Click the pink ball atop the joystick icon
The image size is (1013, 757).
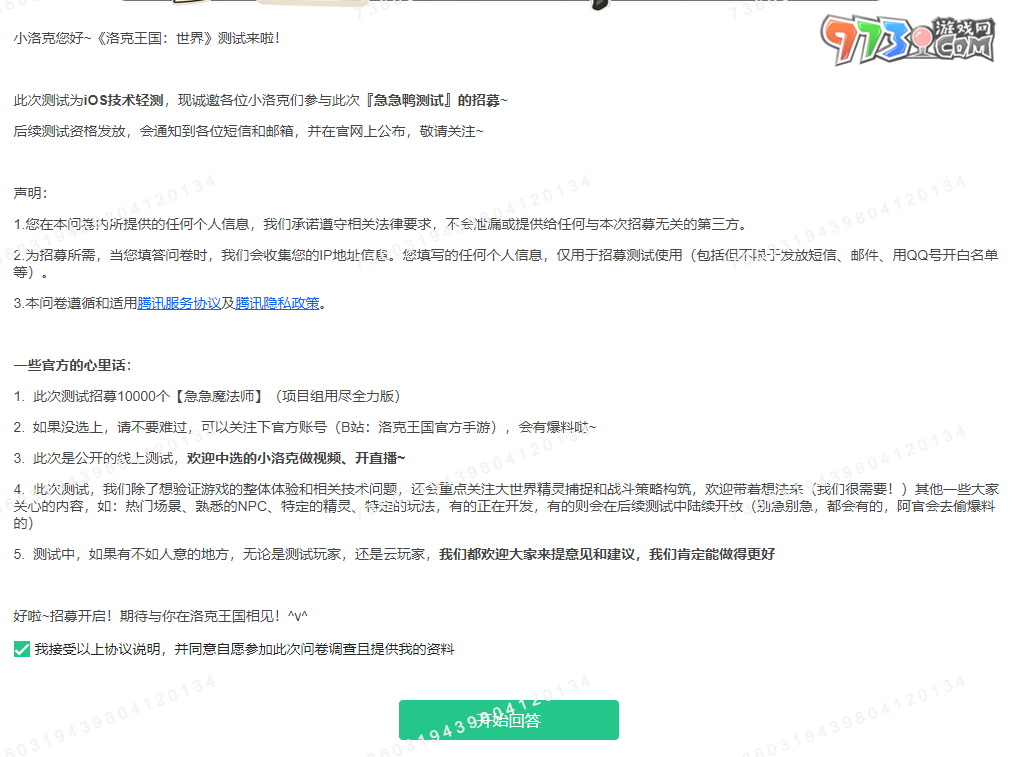[922, 36]
